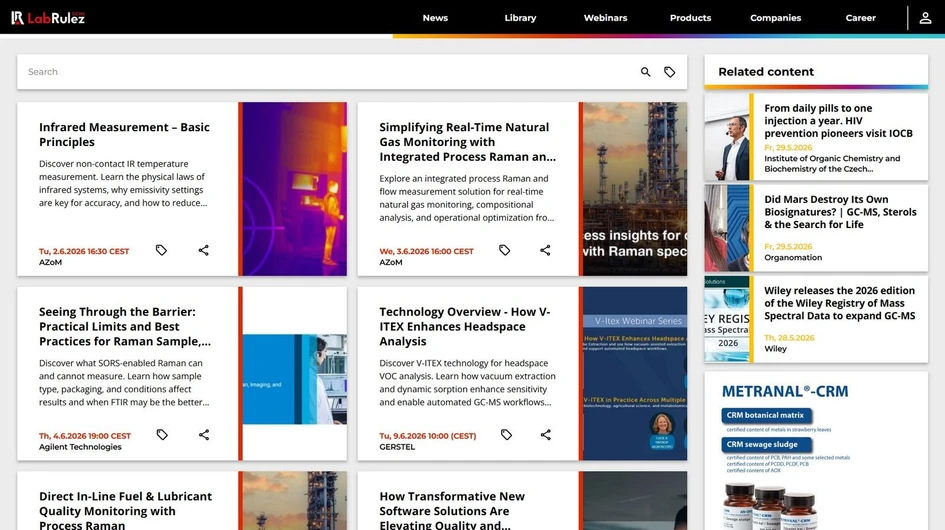The width and height of the screenshot is (945, 530).
Task: Click the Wiley Registry 2026 thumbnail
Action: [727, 319]
